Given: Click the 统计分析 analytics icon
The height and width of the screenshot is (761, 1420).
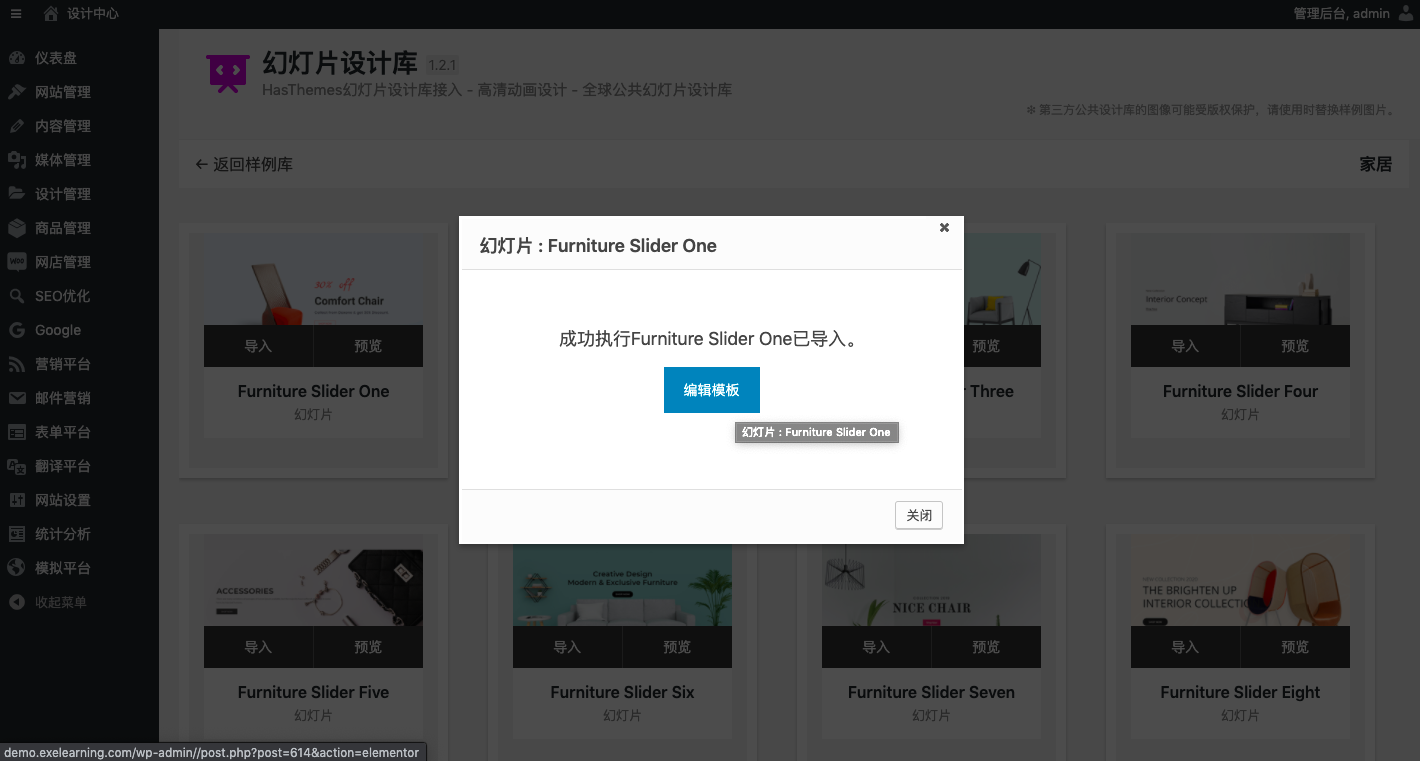Looking at the screenshot, I should 17,534.
